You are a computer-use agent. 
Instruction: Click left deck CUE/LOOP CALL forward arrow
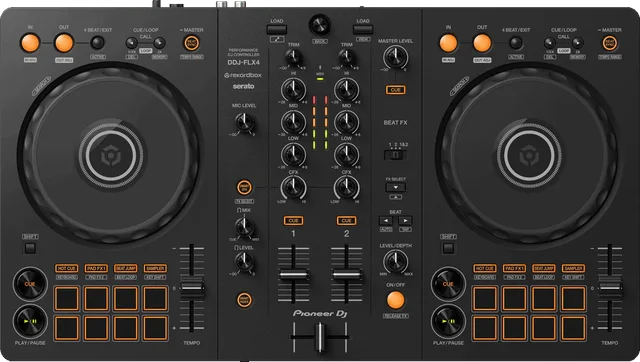coord(160,42)
